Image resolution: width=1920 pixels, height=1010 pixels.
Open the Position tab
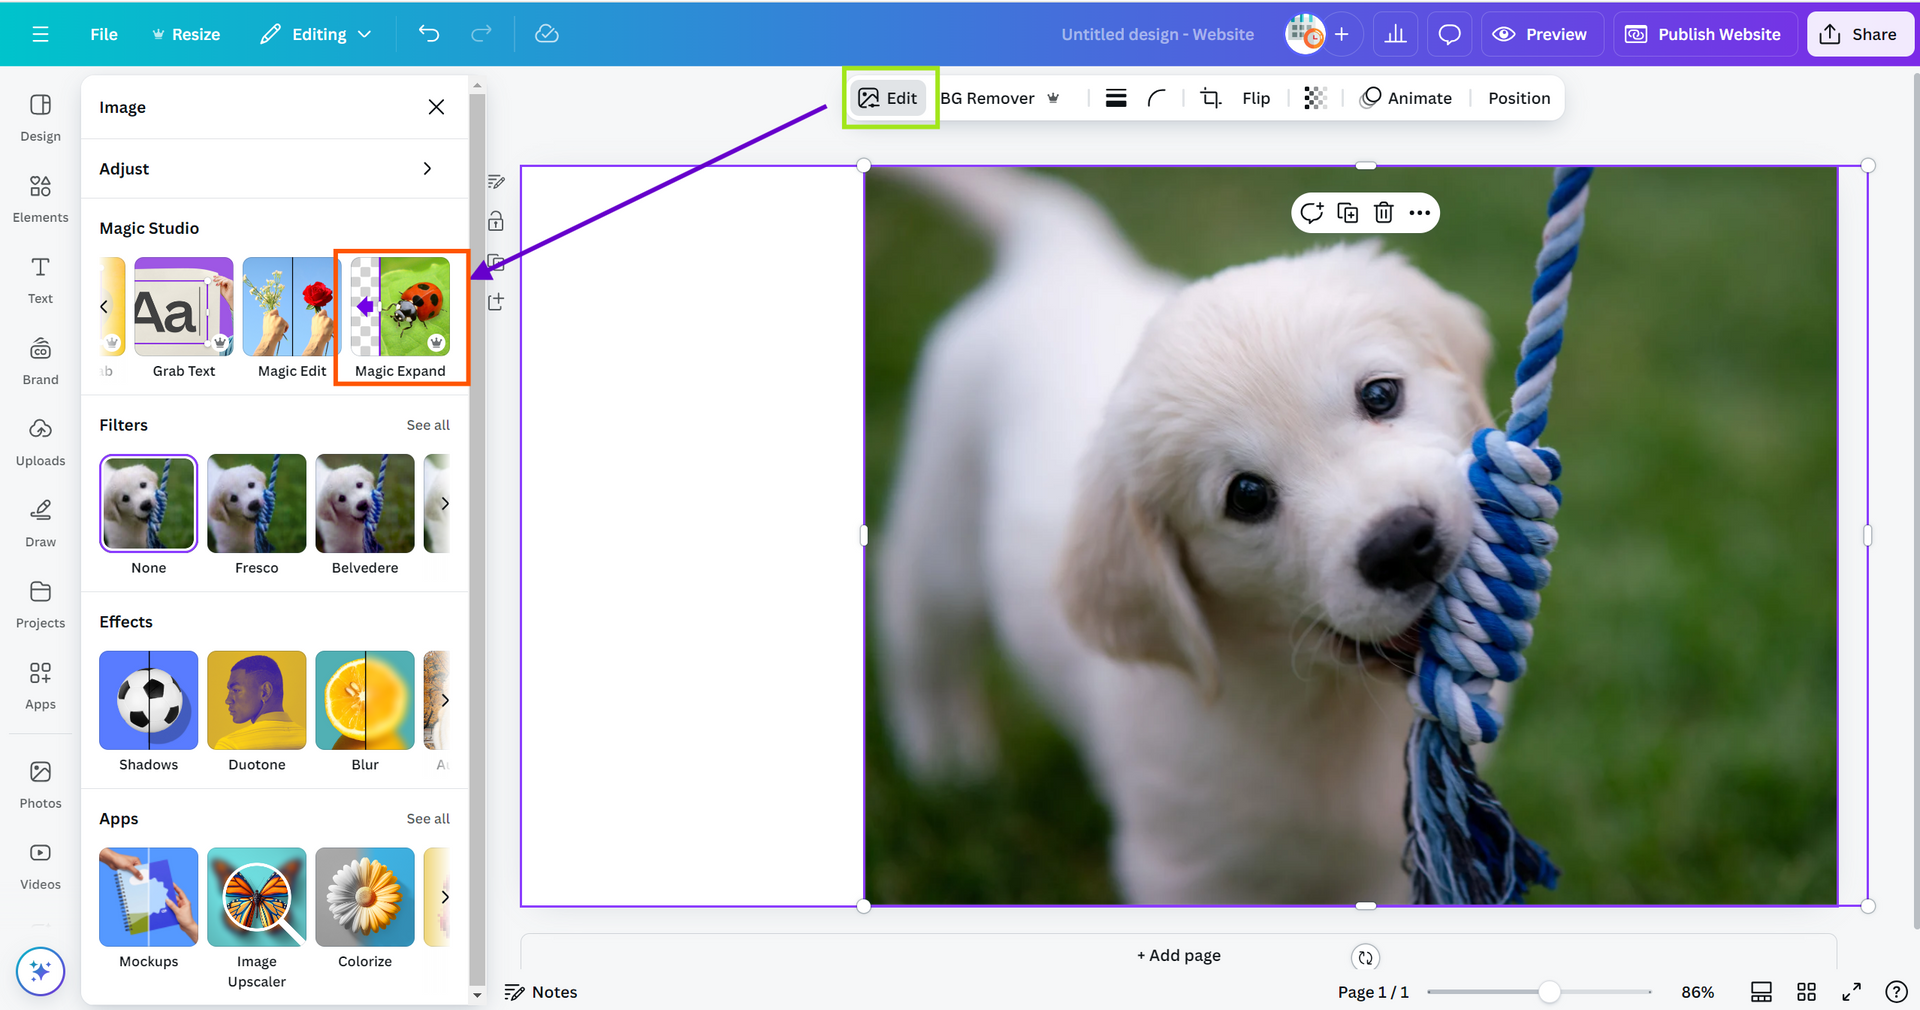pos(1518,98)
